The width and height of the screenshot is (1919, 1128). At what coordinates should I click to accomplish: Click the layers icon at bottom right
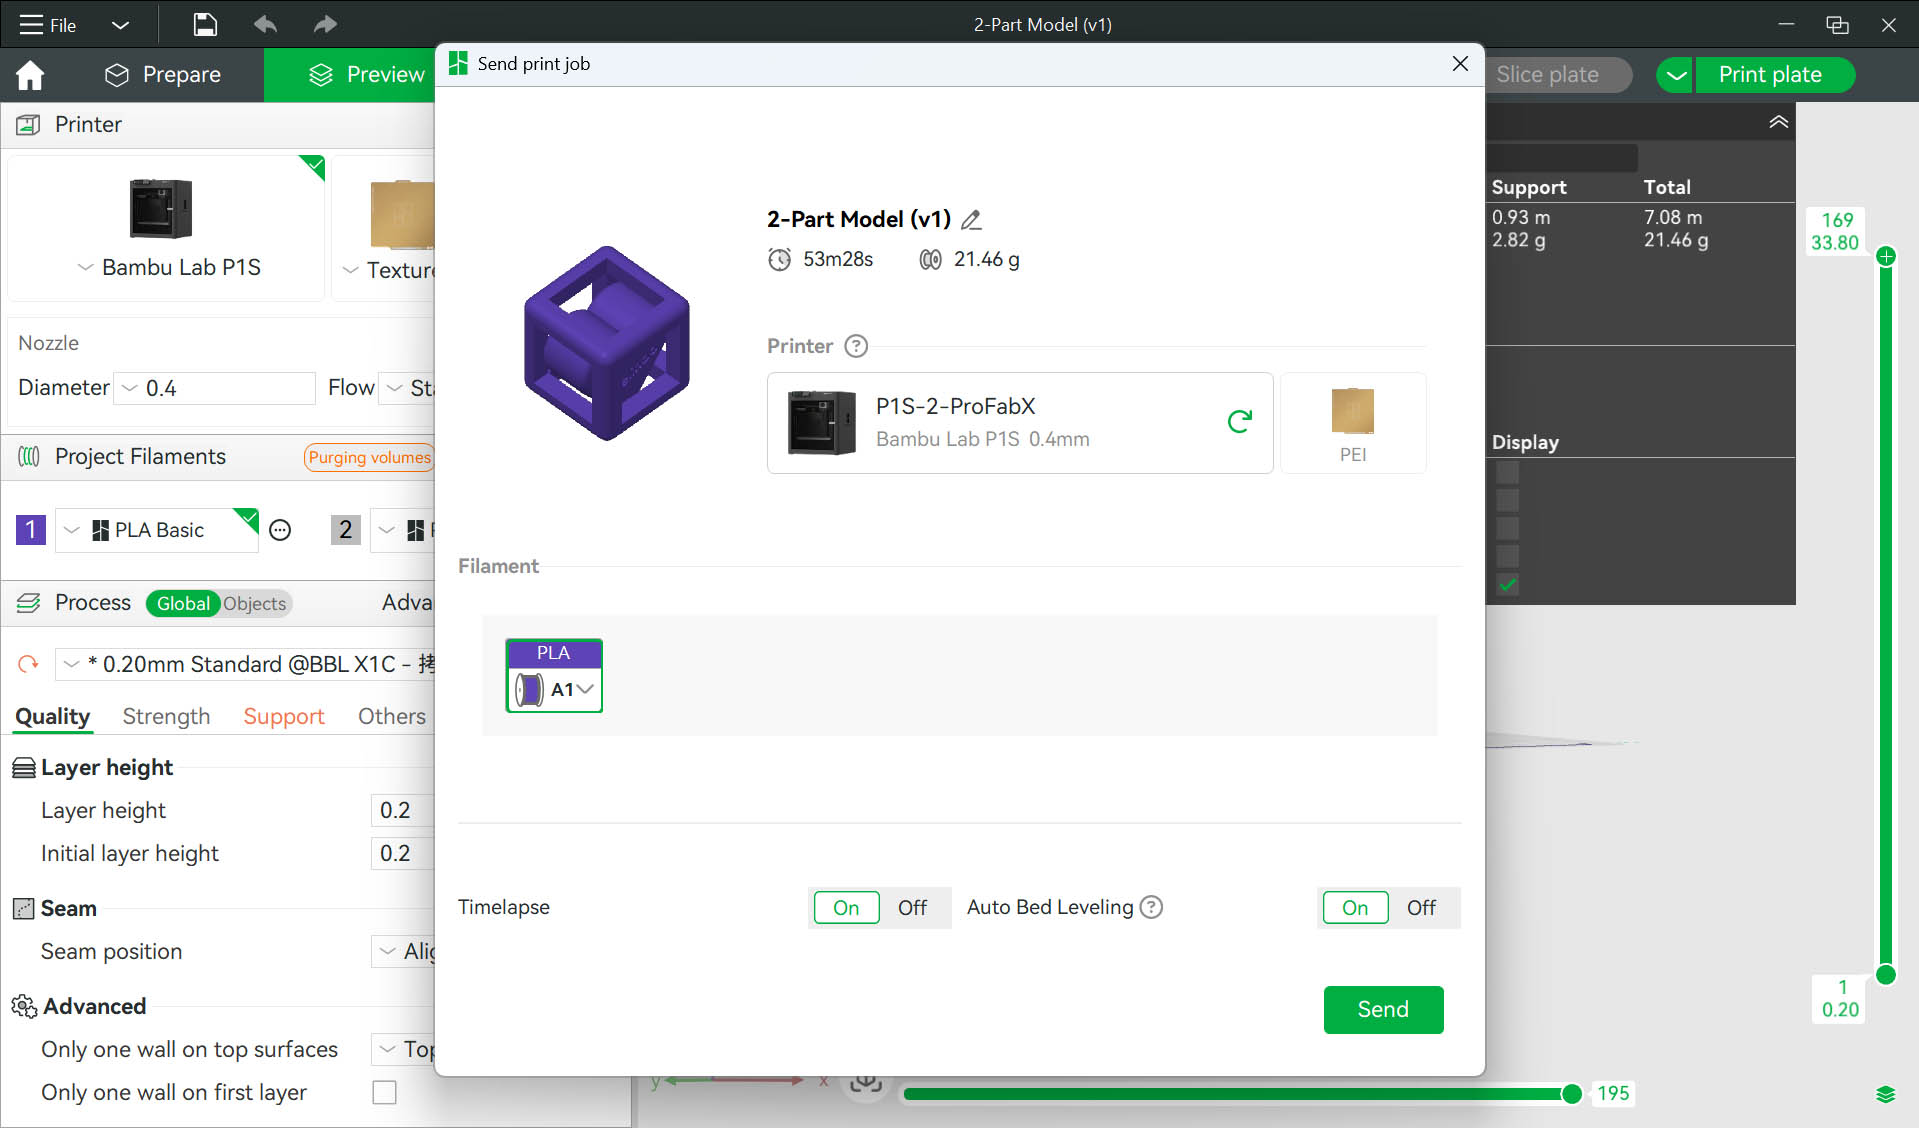[1885, 1094]
